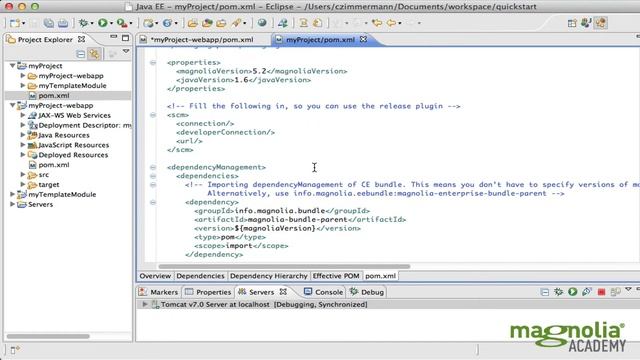Close the myProject/pom.xml editor tab
640x360 pixels.
(x=363, y=39)
